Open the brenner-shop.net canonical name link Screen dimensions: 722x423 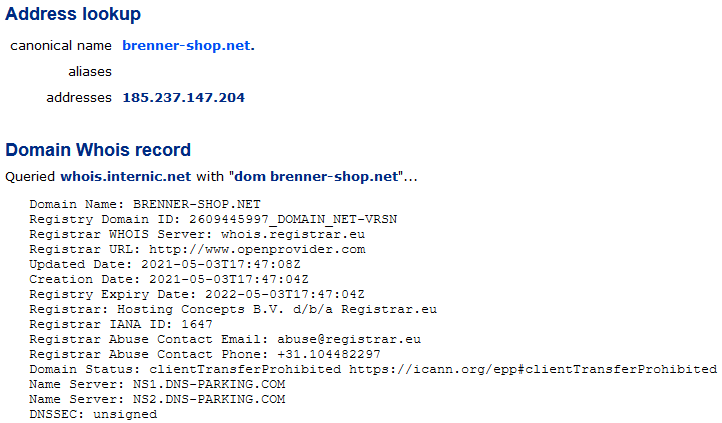pyautogui.click(x=188, y=46)
